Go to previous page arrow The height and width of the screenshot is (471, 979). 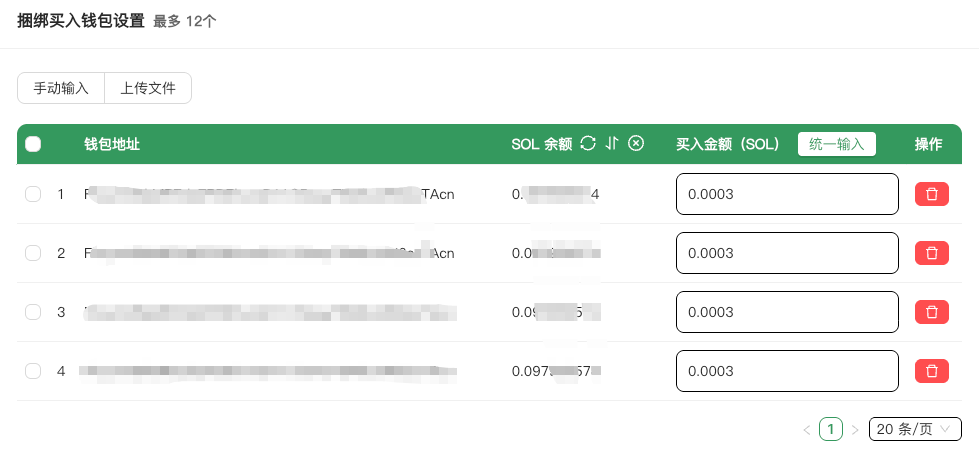(807, 430)
